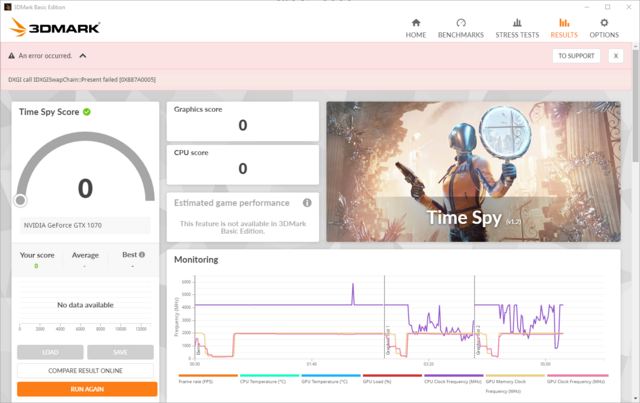Dismiss the error banner with X
Image resolution: width=640 pixels, height=403 pixels.
tap(616, 56)
